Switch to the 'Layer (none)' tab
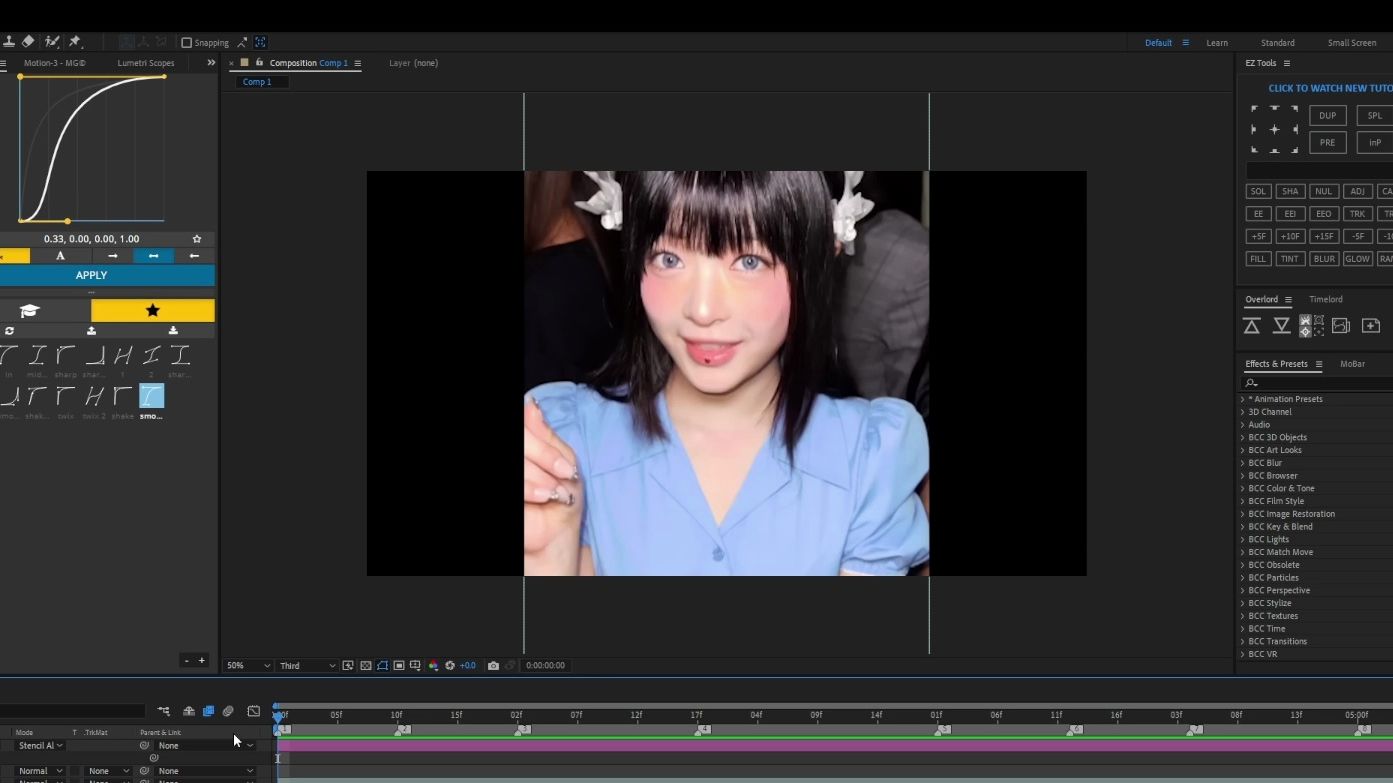 tap(413, 63)
